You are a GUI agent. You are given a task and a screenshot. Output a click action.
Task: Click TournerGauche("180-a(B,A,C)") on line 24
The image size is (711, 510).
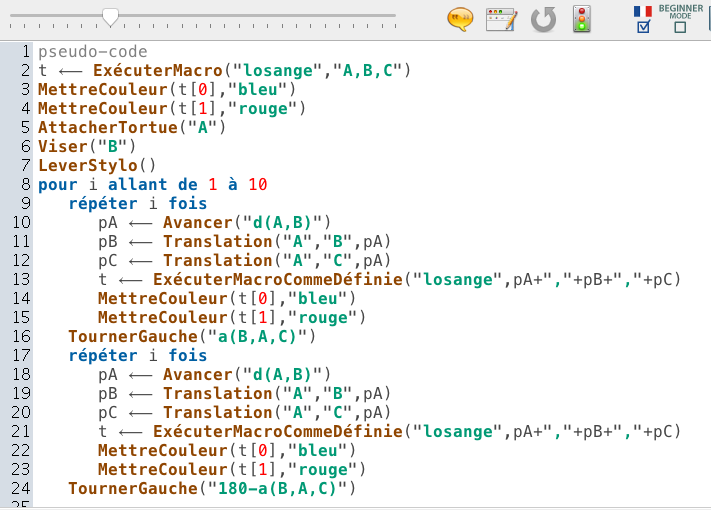pos(212,488)
